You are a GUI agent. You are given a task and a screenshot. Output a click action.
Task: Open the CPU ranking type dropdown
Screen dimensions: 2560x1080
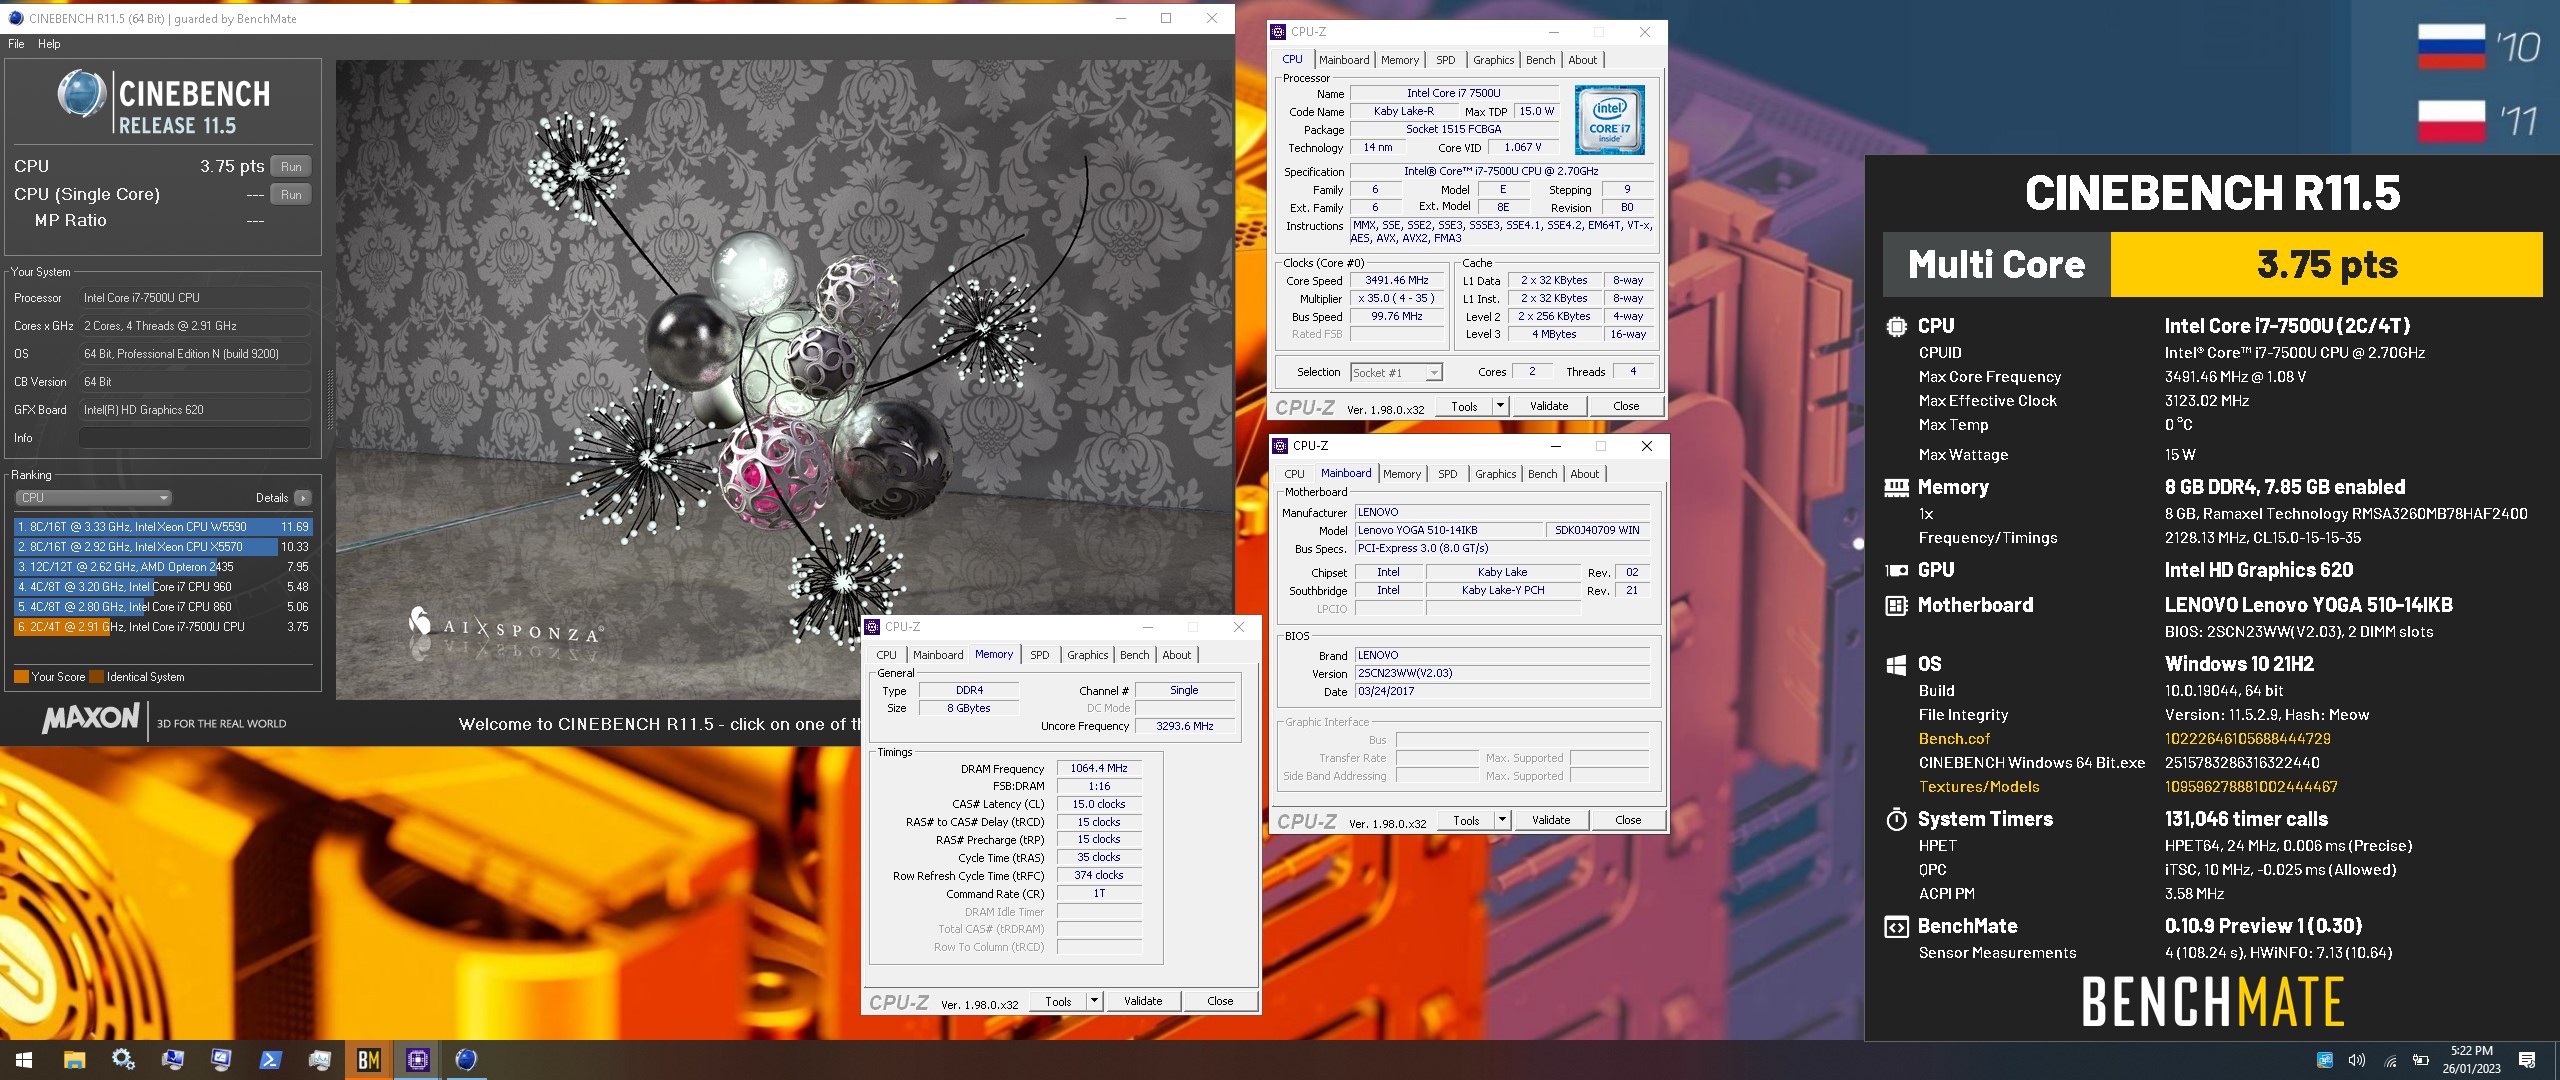93,498
